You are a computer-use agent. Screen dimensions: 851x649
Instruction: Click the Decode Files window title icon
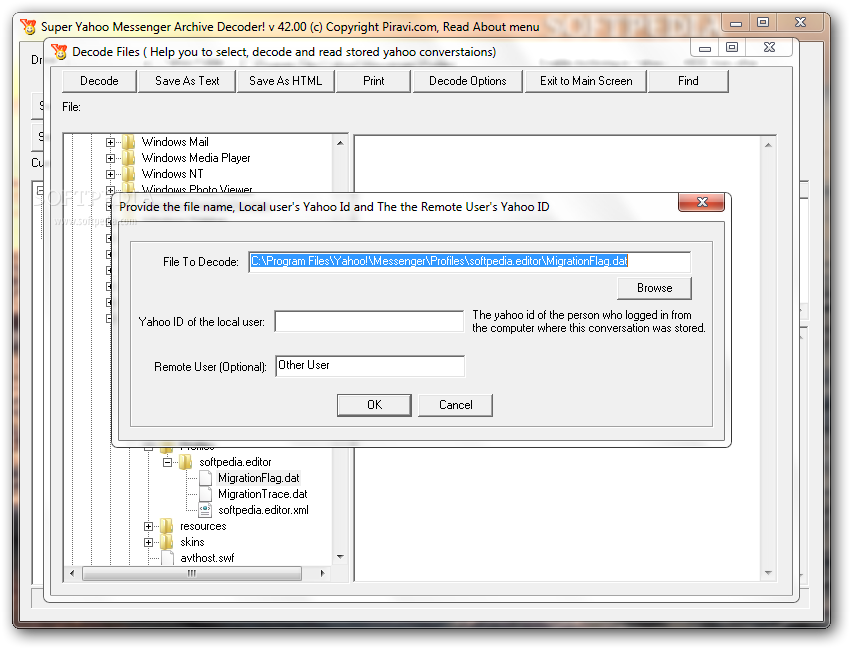(59, 52)
